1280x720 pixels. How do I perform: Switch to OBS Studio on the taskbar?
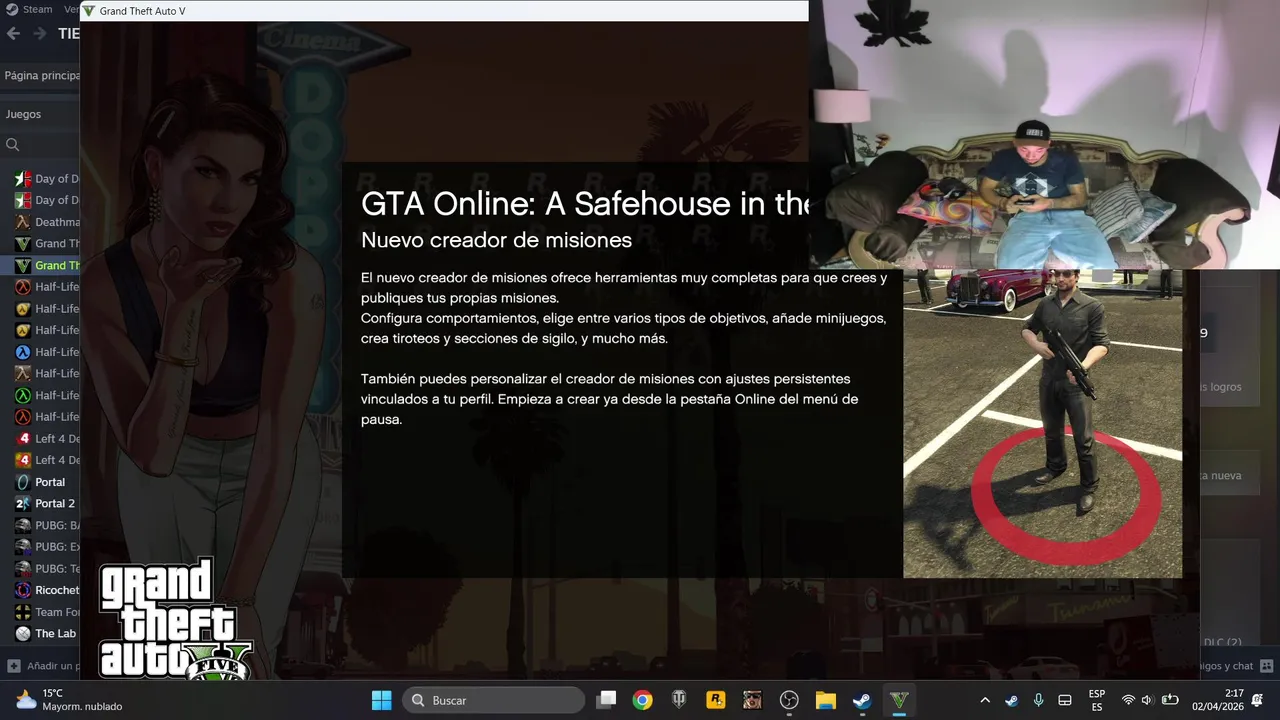click(x=789, y=700)
